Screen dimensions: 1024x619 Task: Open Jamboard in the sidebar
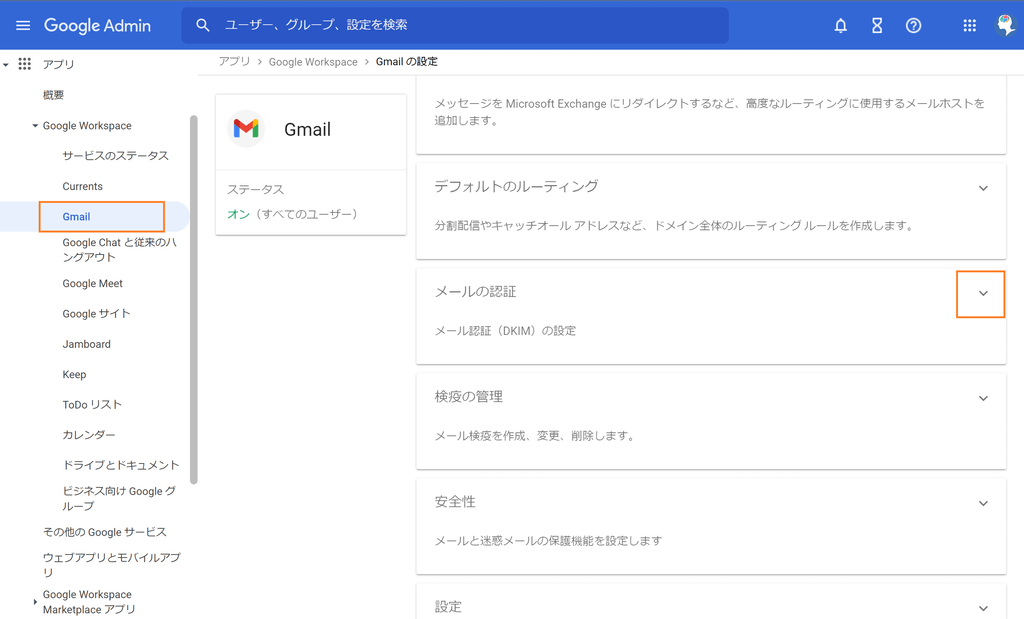(x=86, y=344)
